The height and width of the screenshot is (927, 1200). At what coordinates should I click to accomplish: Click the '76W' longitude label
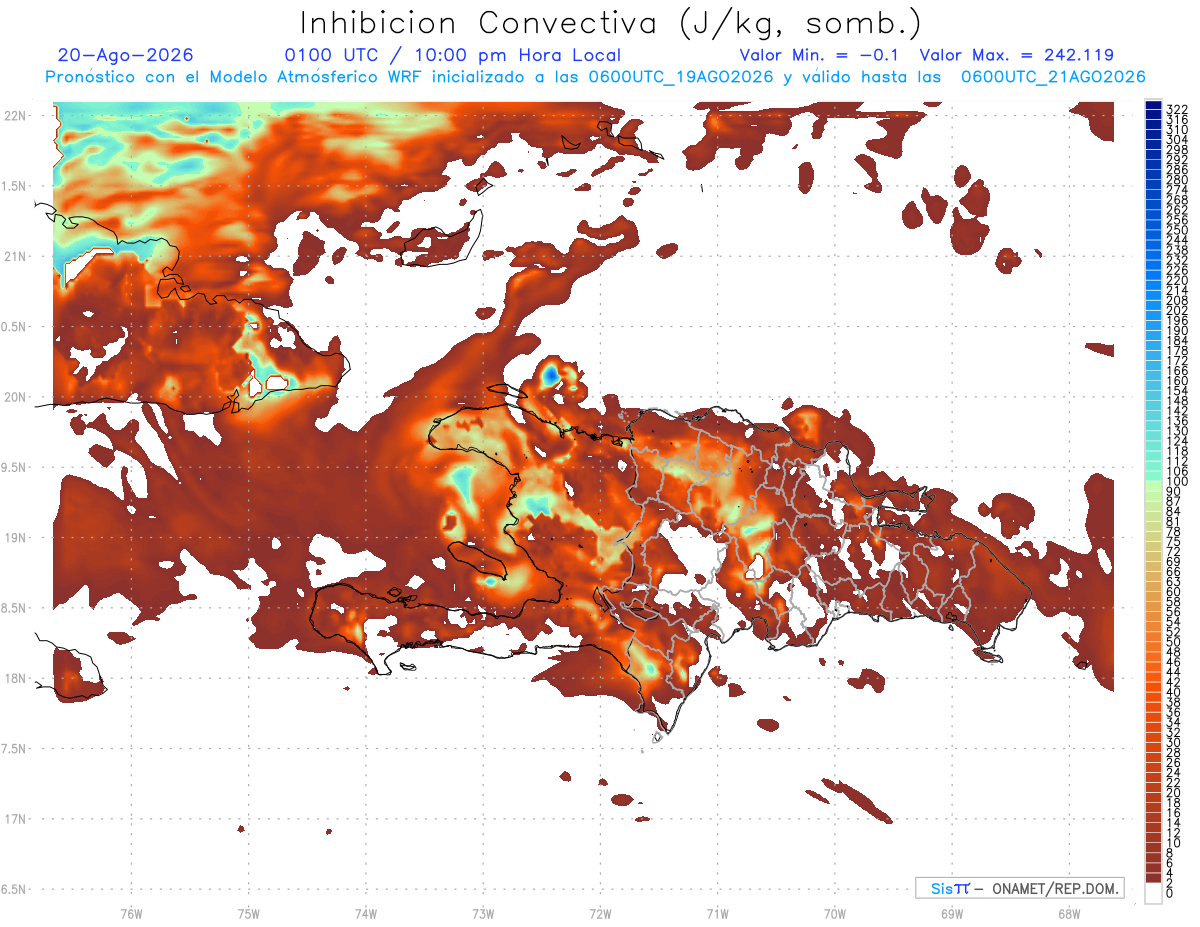[x=131, y=912]
